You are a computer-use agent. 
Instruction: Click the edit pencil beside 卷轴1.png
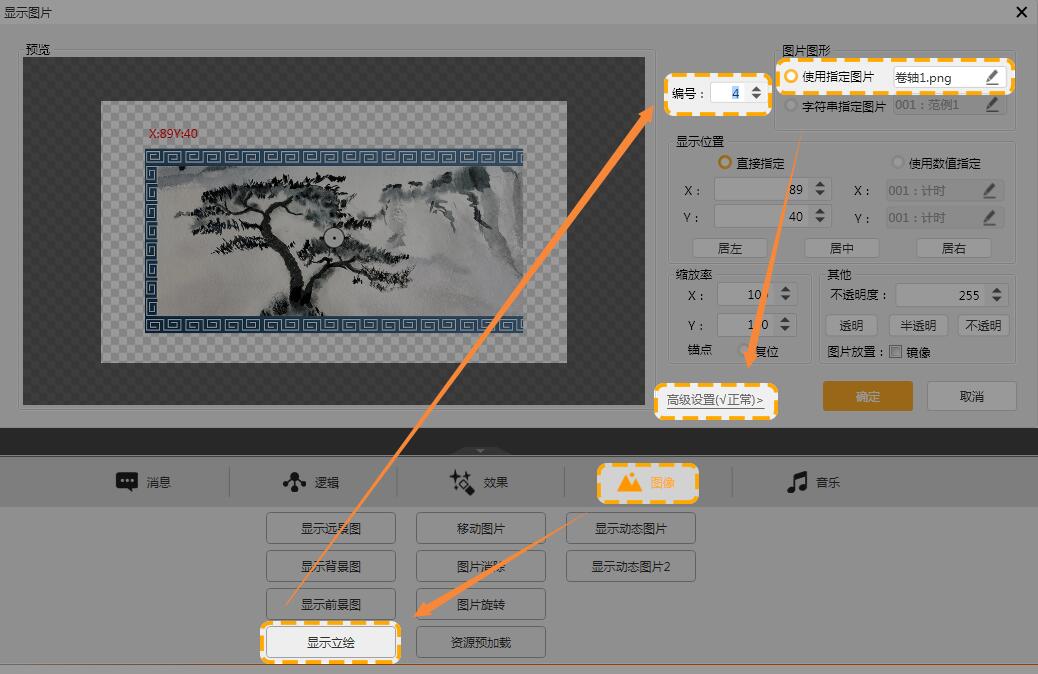[x=992, y=77]
